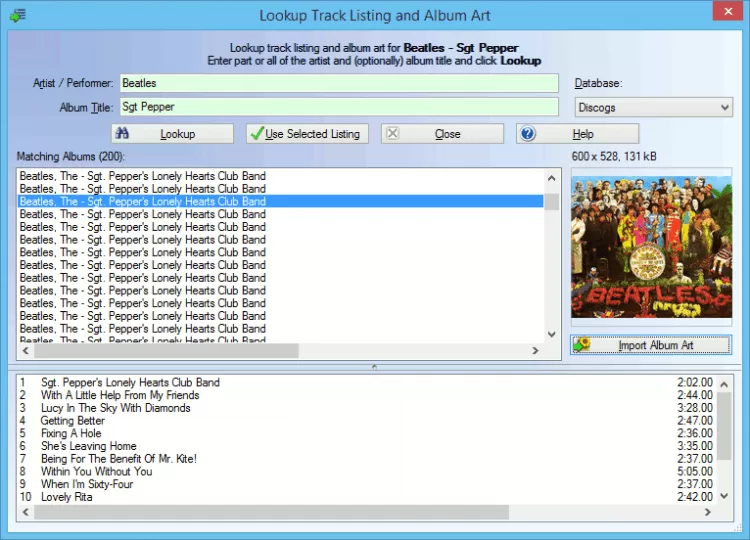Select track Being For The Benefit Of Mr. Kite!

pos(367,459)
